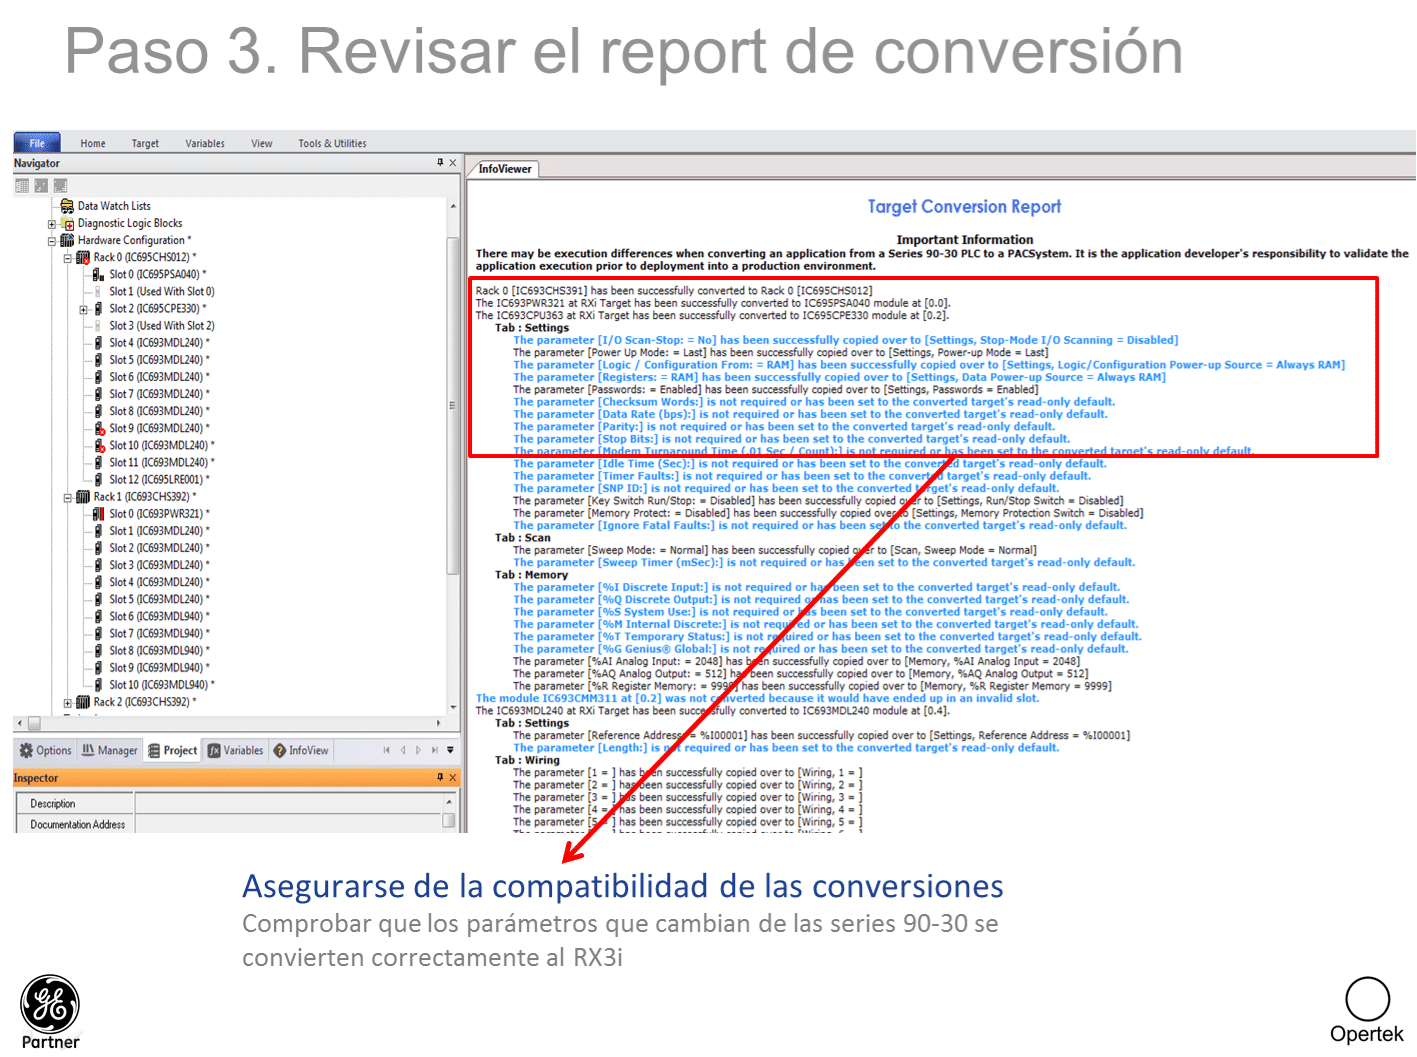Open the Options tab with gear icon
Image resolution: width=1417 pixels, height=1057 pixels.
click(46, 750)
